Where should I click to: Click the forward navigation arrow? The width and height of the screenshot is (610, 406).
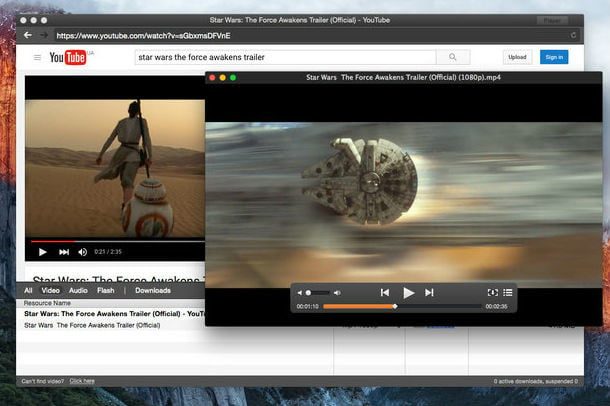(x=44, y=35)
